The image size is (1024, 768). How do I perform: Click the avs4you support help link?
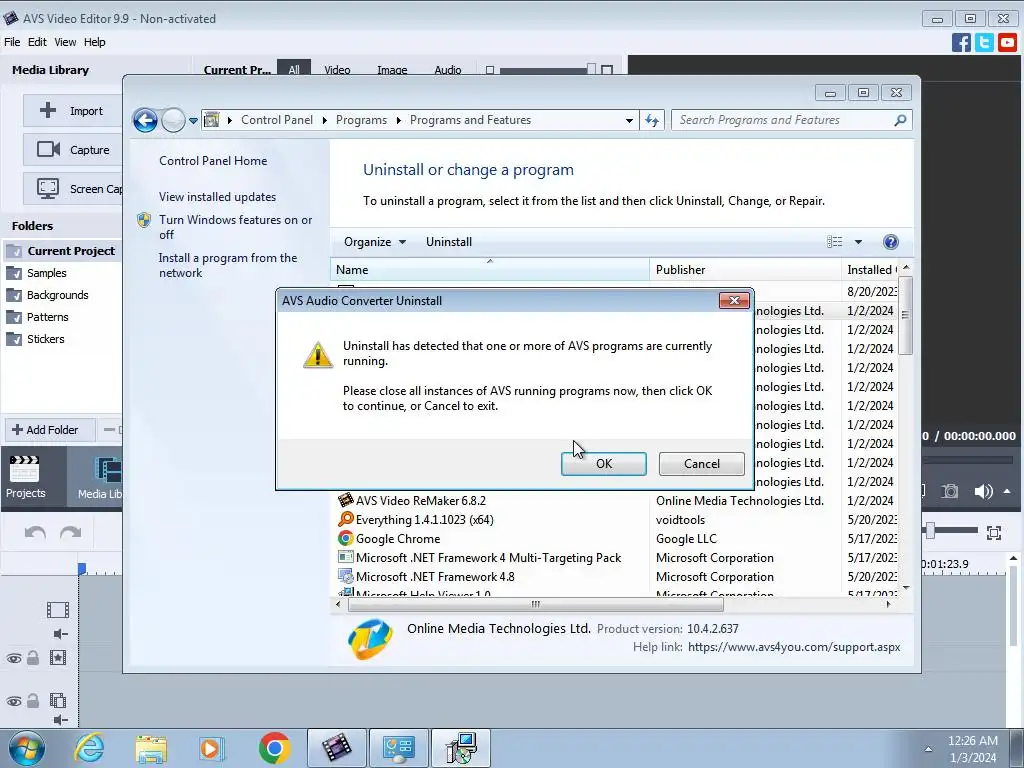pos(794,647)
